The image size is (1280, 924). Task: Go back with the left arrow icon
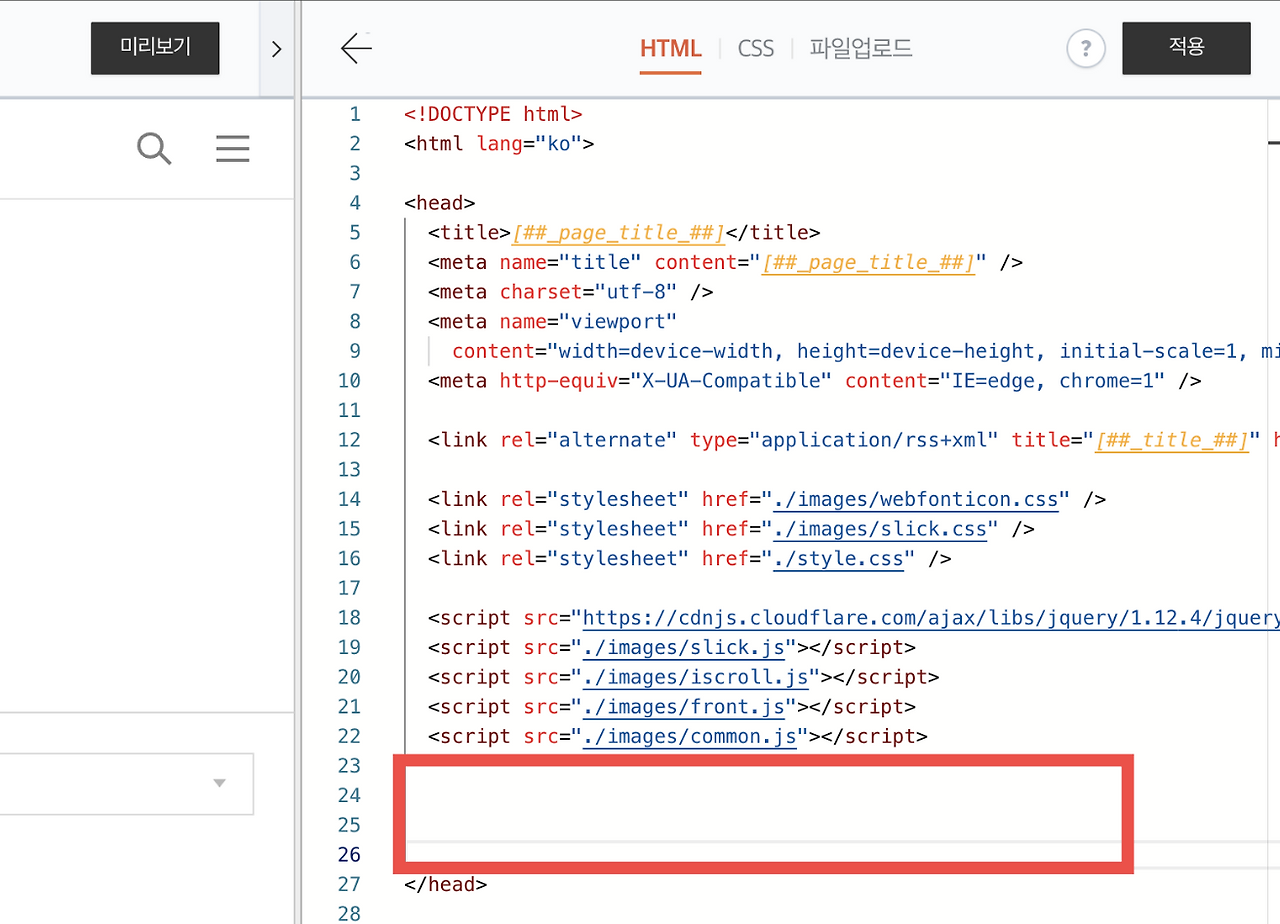(356, 48)
